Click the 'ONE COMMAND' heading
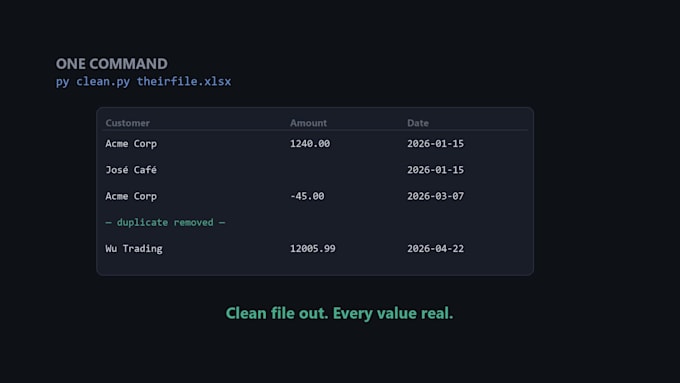This screenshot has width=680, height=383. click(111, 64)
